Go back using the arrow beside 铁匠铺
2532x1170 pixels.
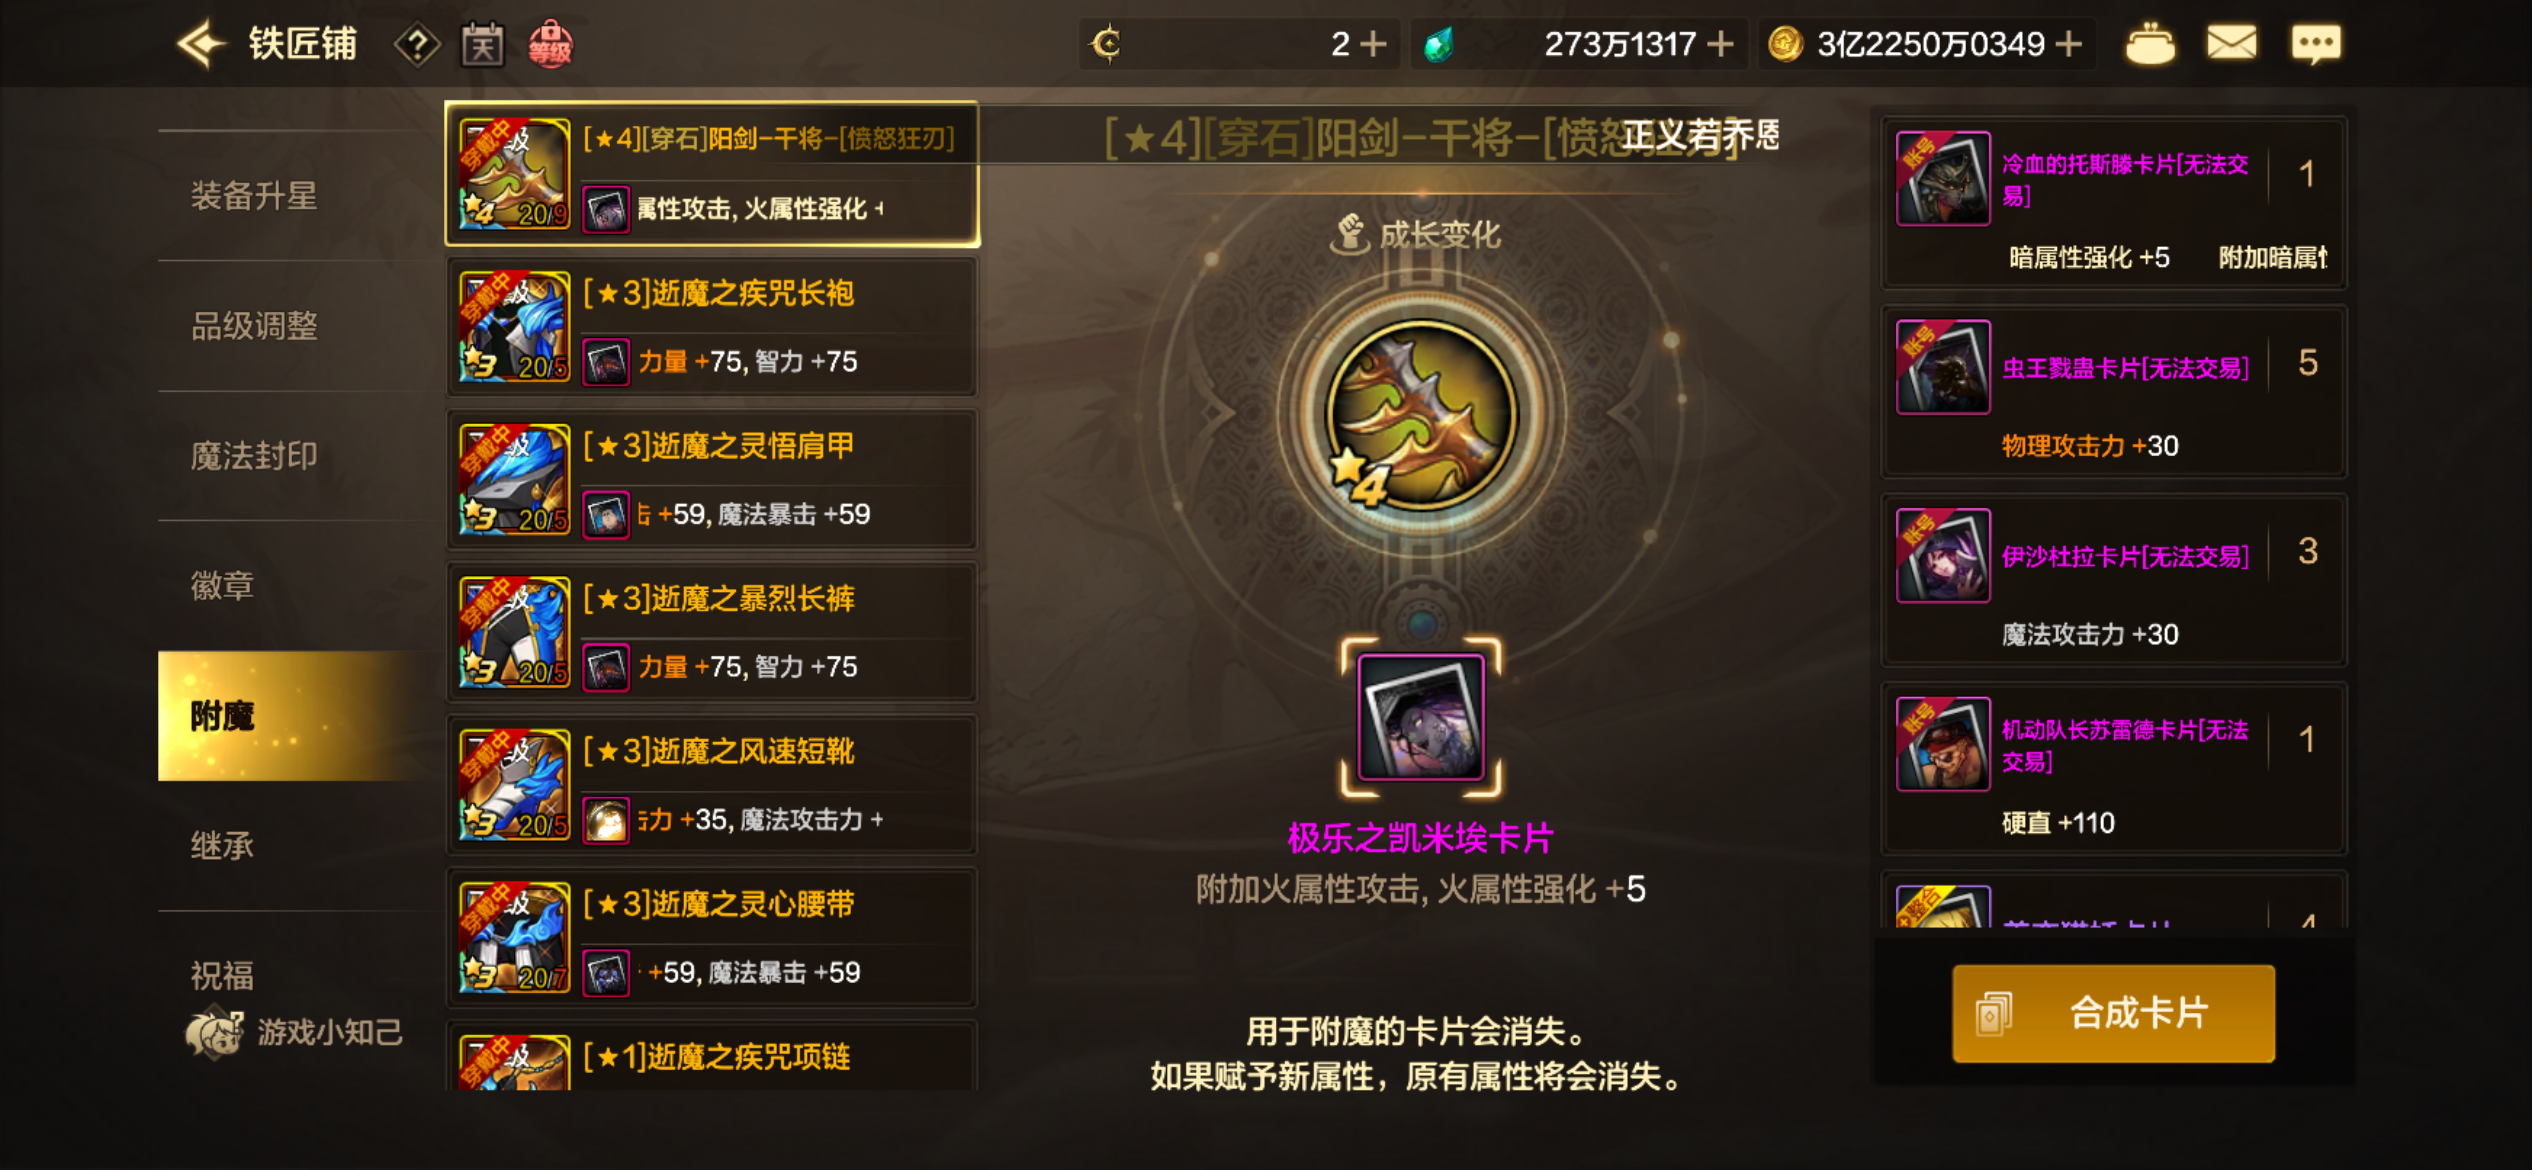click(x=201, y=44)
